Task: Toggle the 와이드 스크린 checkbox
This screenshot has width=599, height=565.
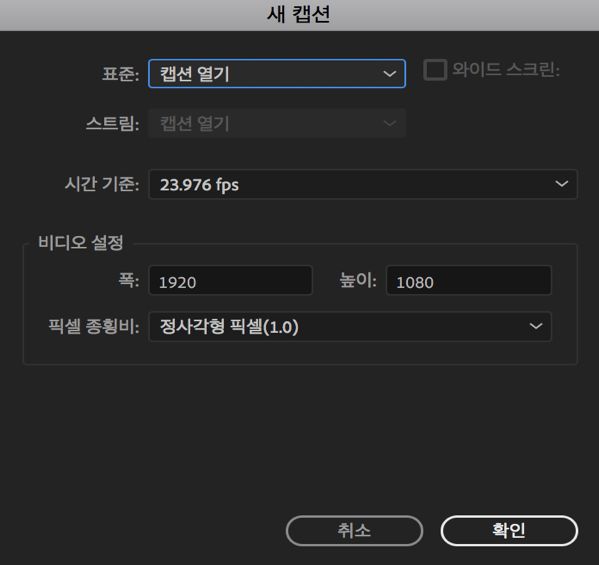Action: click(435, 70)
